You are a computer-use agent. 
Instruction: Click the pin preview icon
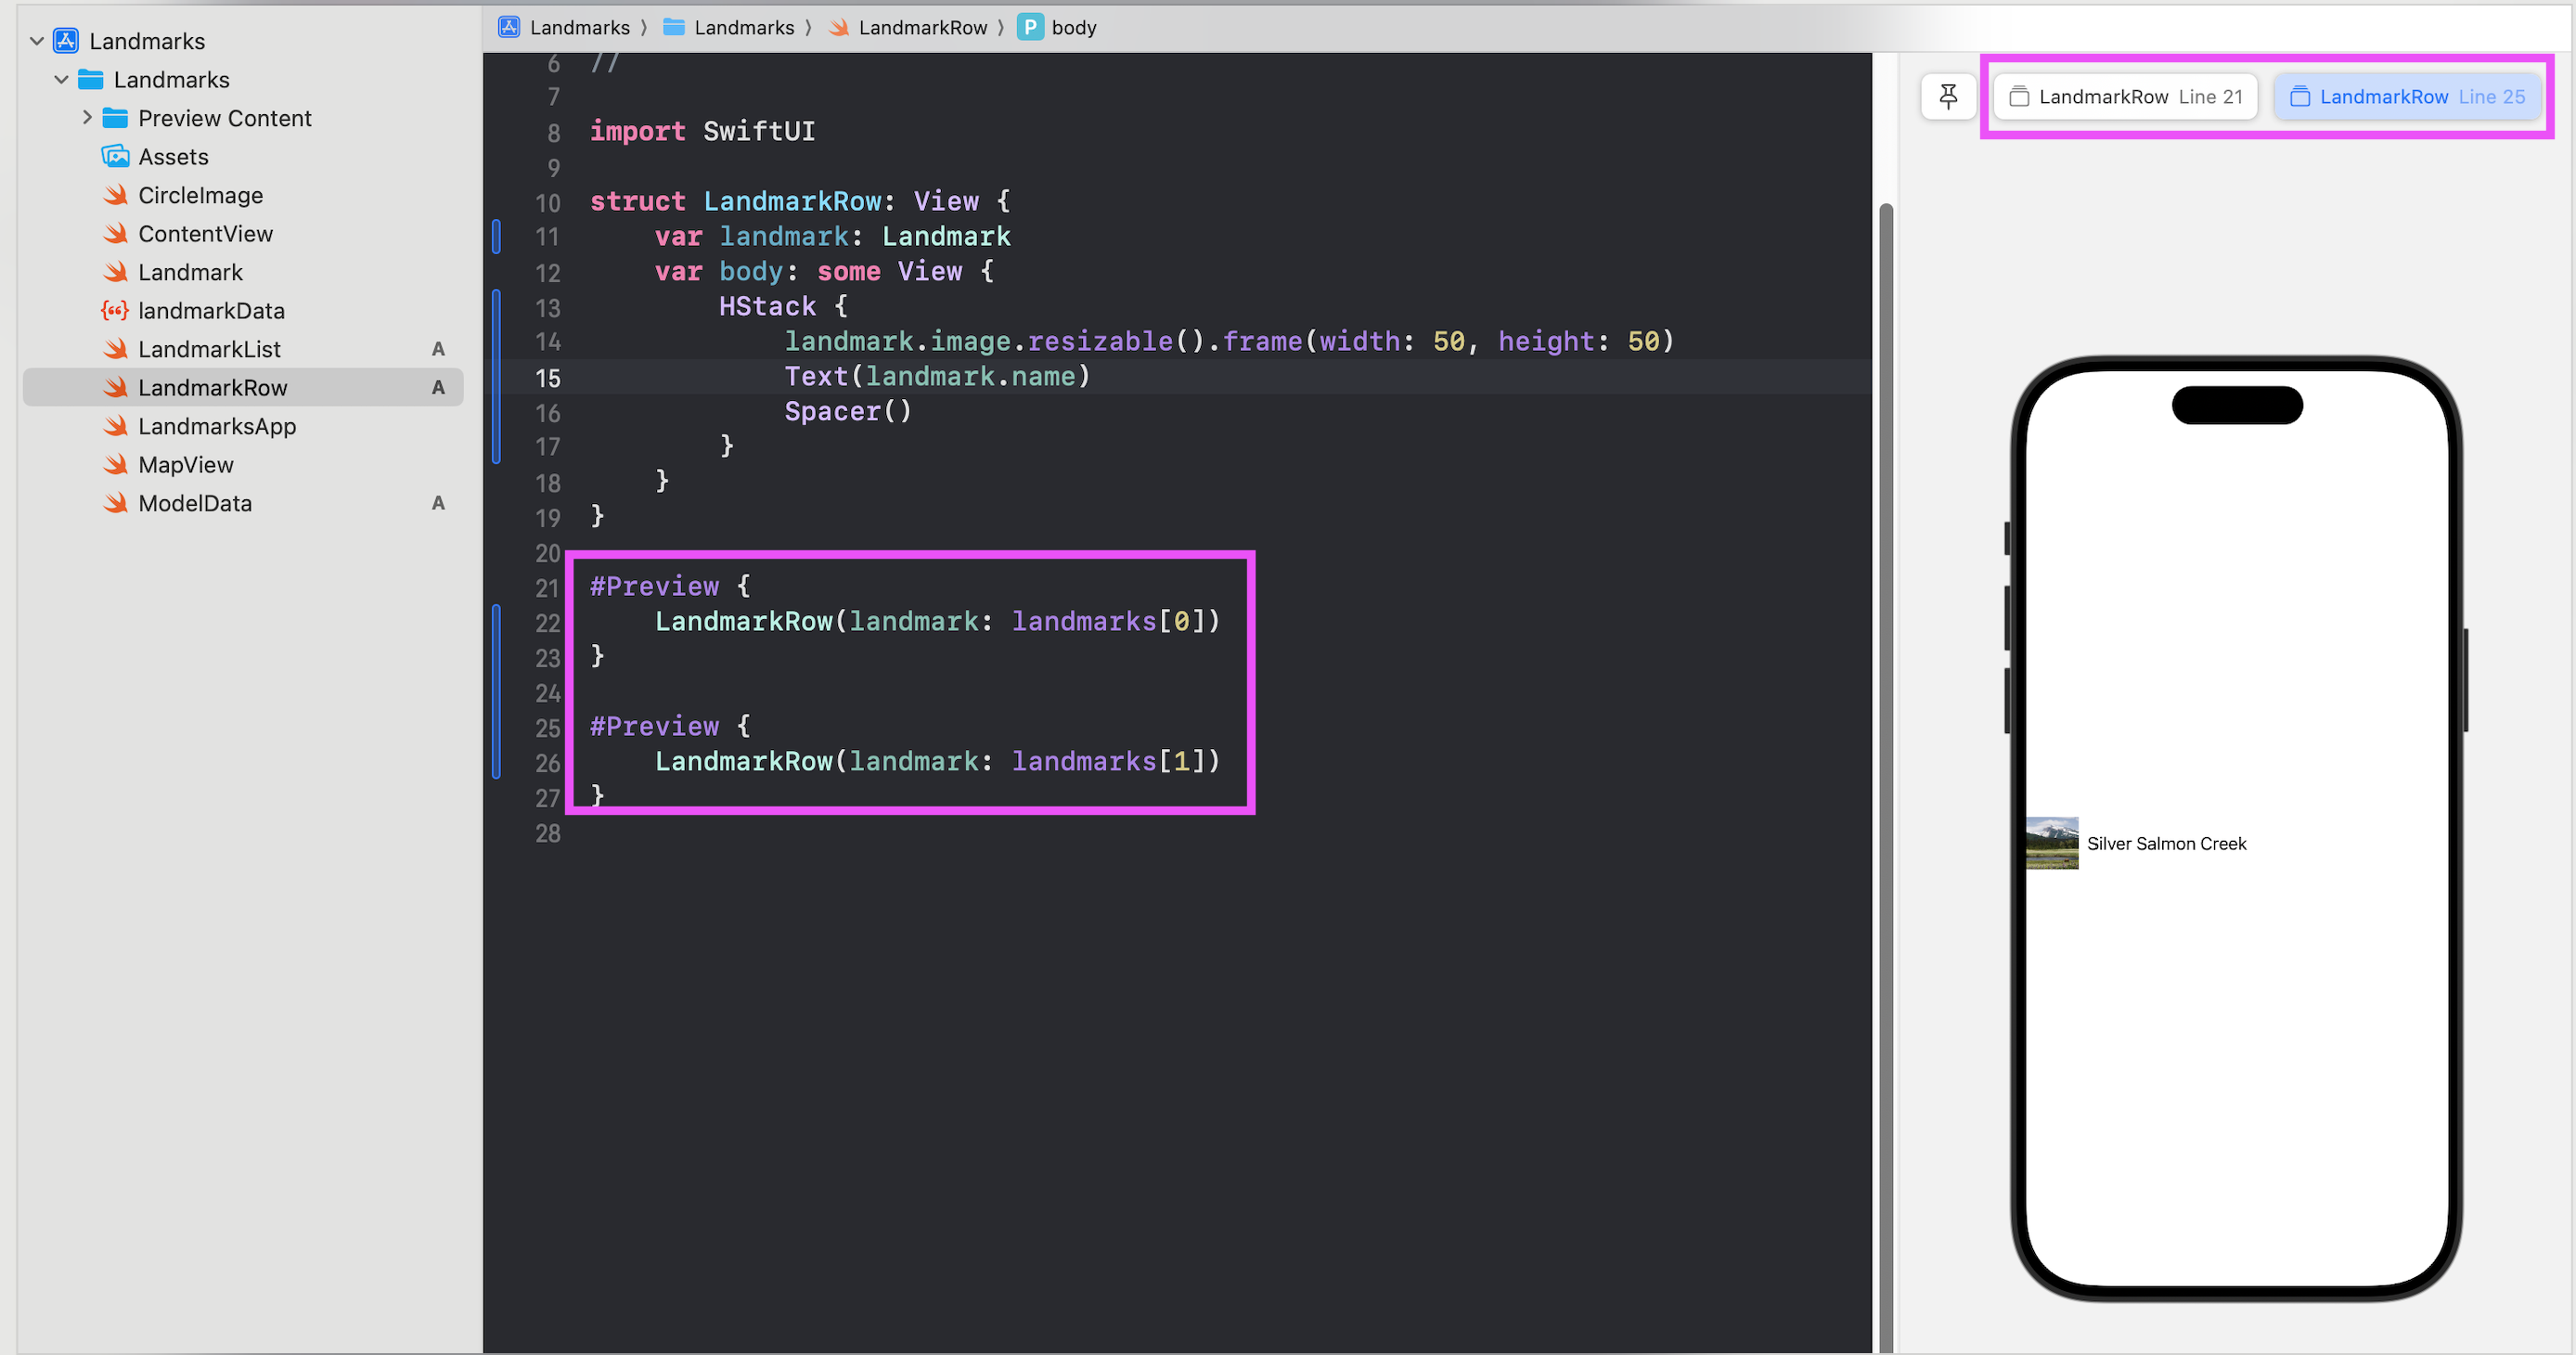point(1947,96)
